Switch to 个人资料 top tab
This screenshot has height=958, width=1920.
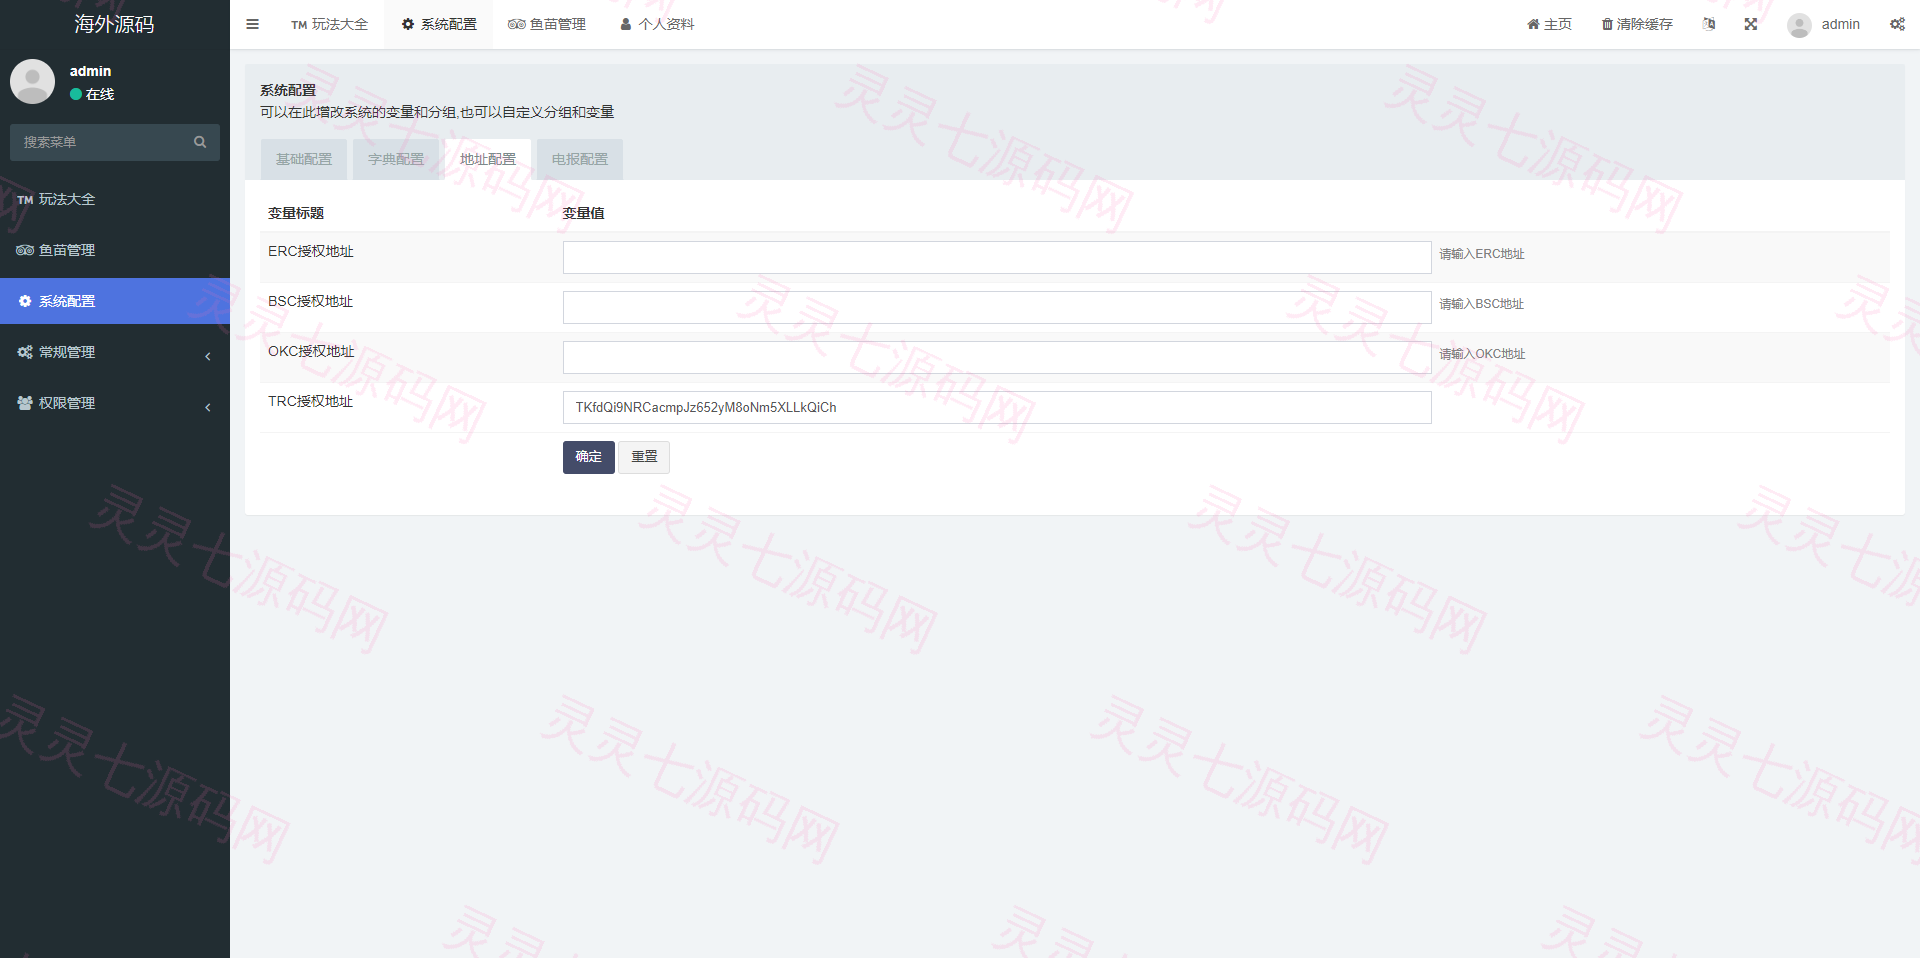(x=657, y=24)
